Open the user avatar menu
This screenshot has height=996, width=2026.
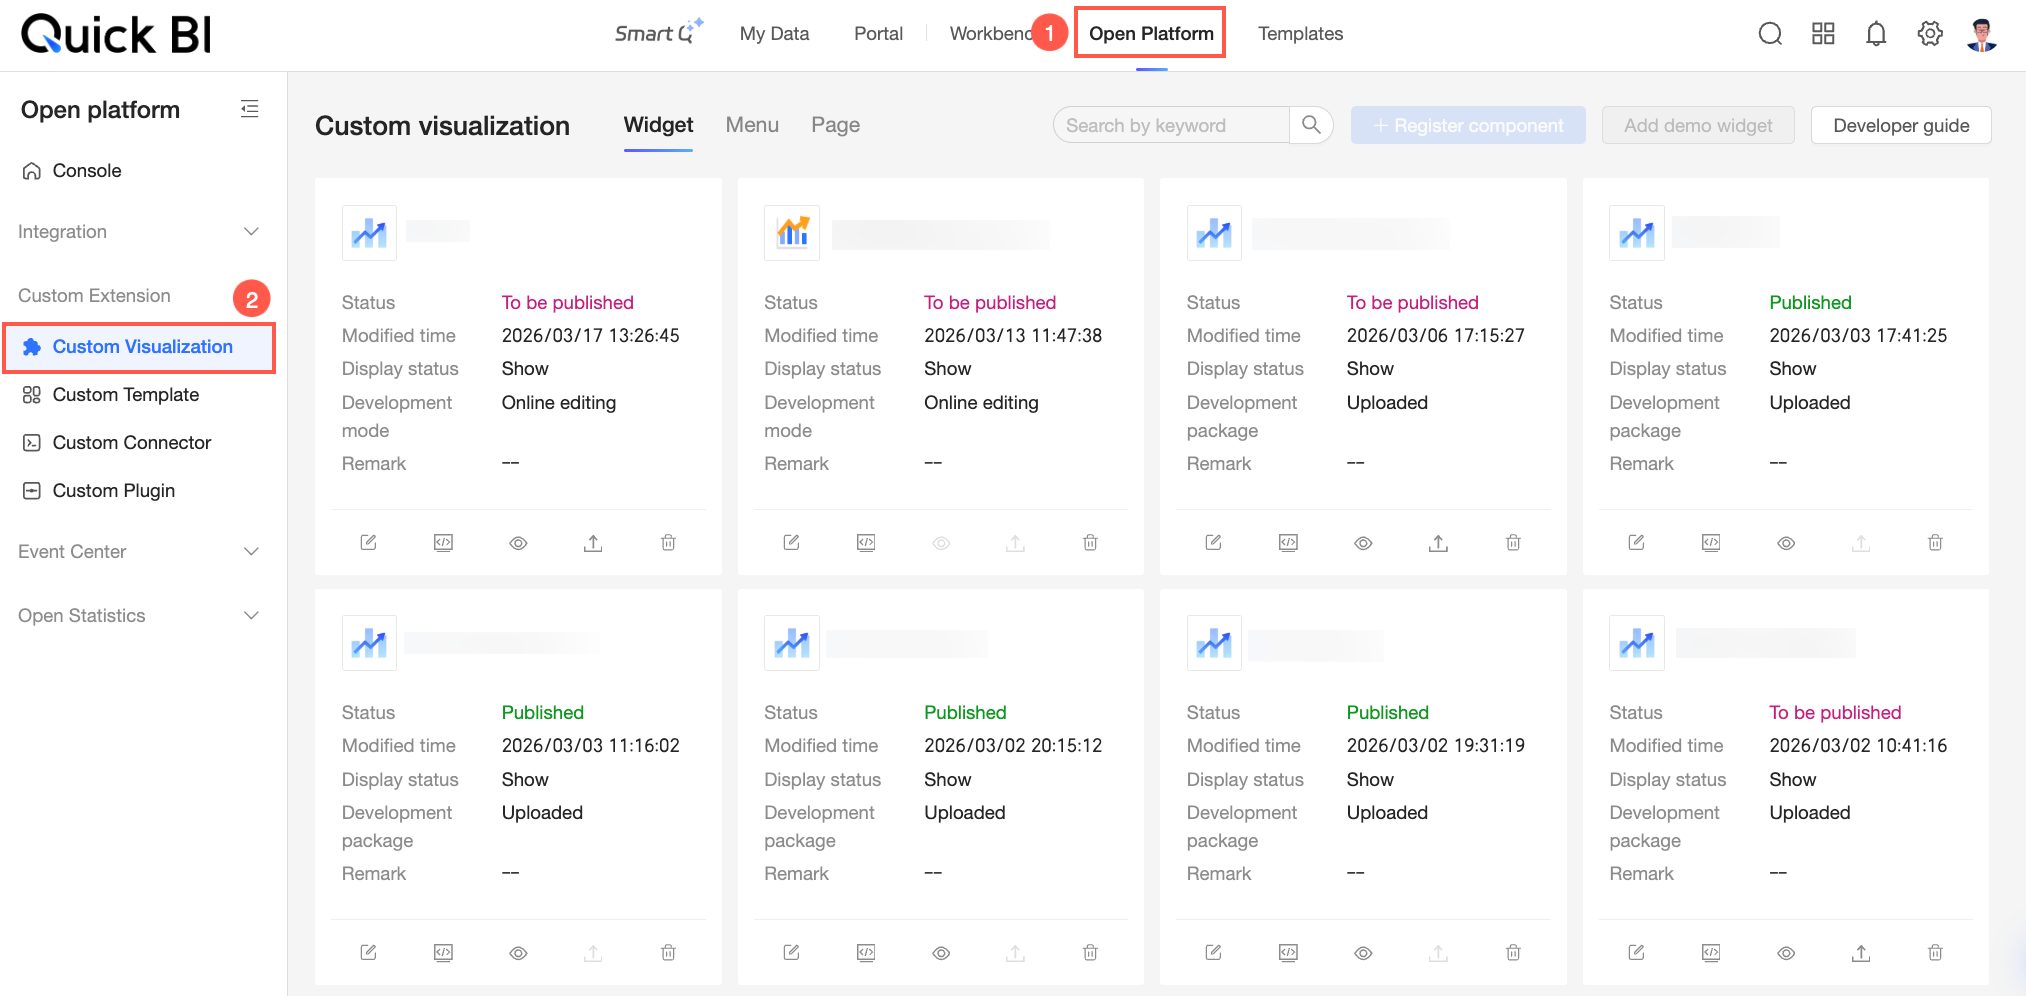(x=1982, y=34)
